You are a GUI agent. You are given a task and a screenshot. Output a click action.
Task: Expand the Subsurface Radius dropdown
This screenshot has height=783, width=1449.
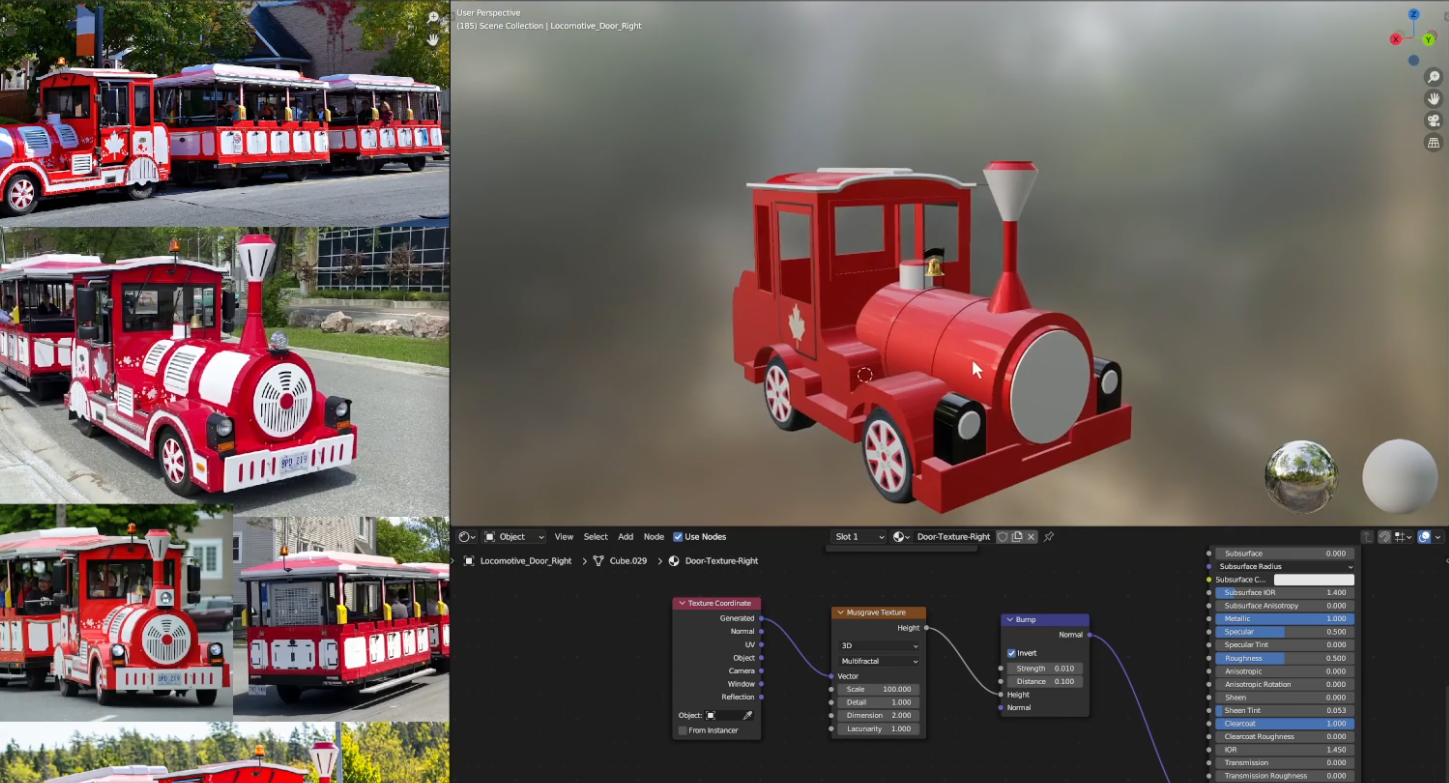point(1285,567)
